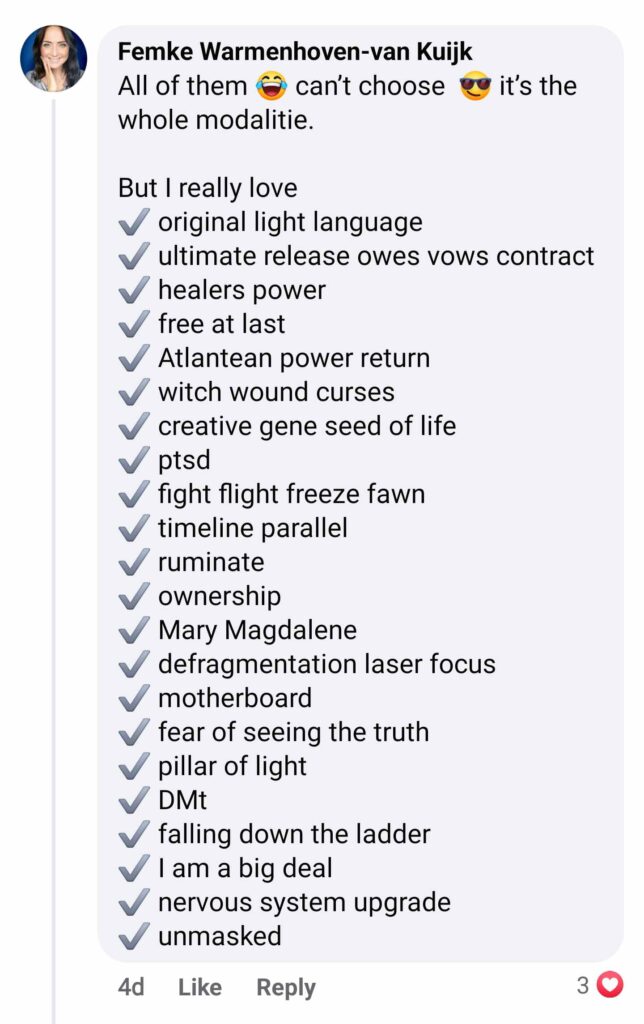Viewport: 644px width, 1024px height.
Task: Click the laughing-crying emoji
Action: (x=271, y=86)
